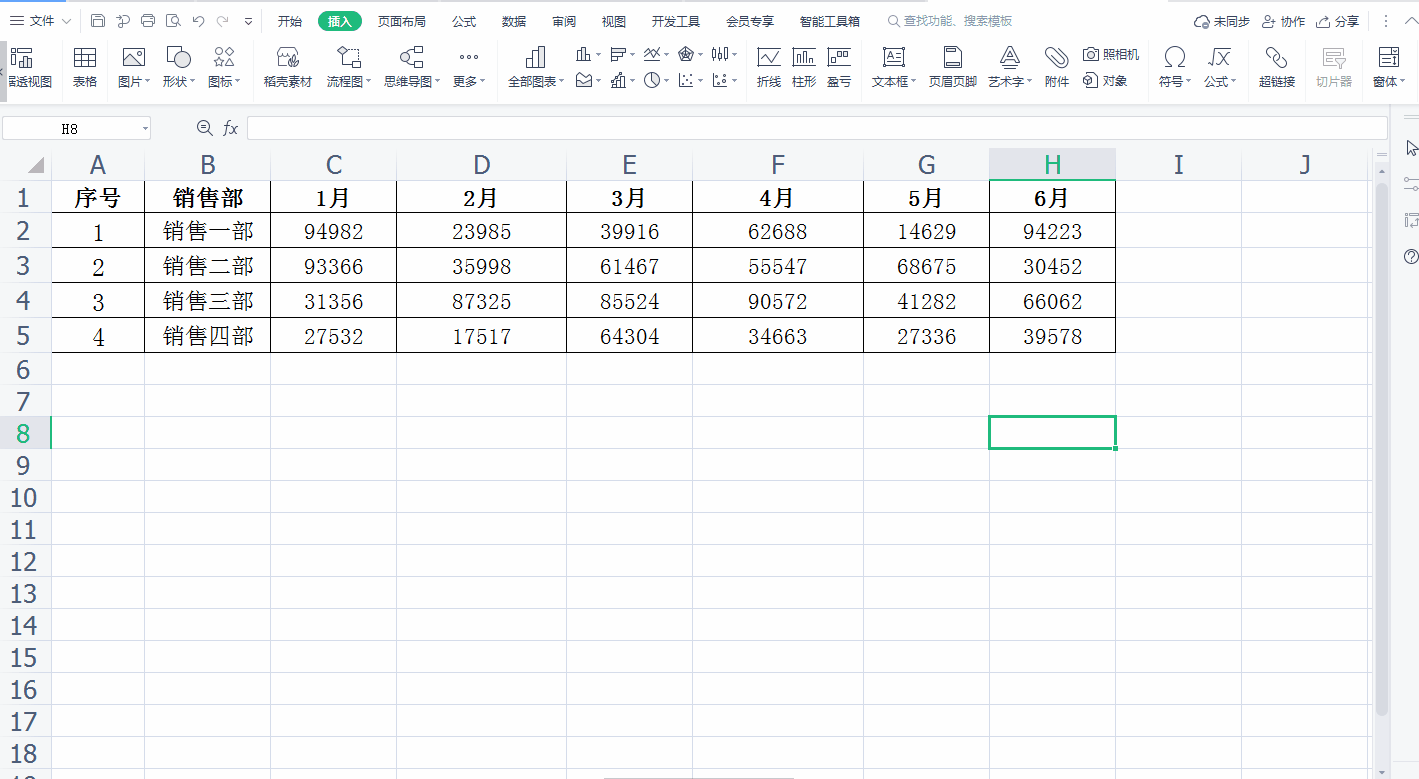Insert a 盈亏 win/loss sparkline
Image resolution: width=1419 pixels, height=779 pixels.
click(x=839, y=68)
